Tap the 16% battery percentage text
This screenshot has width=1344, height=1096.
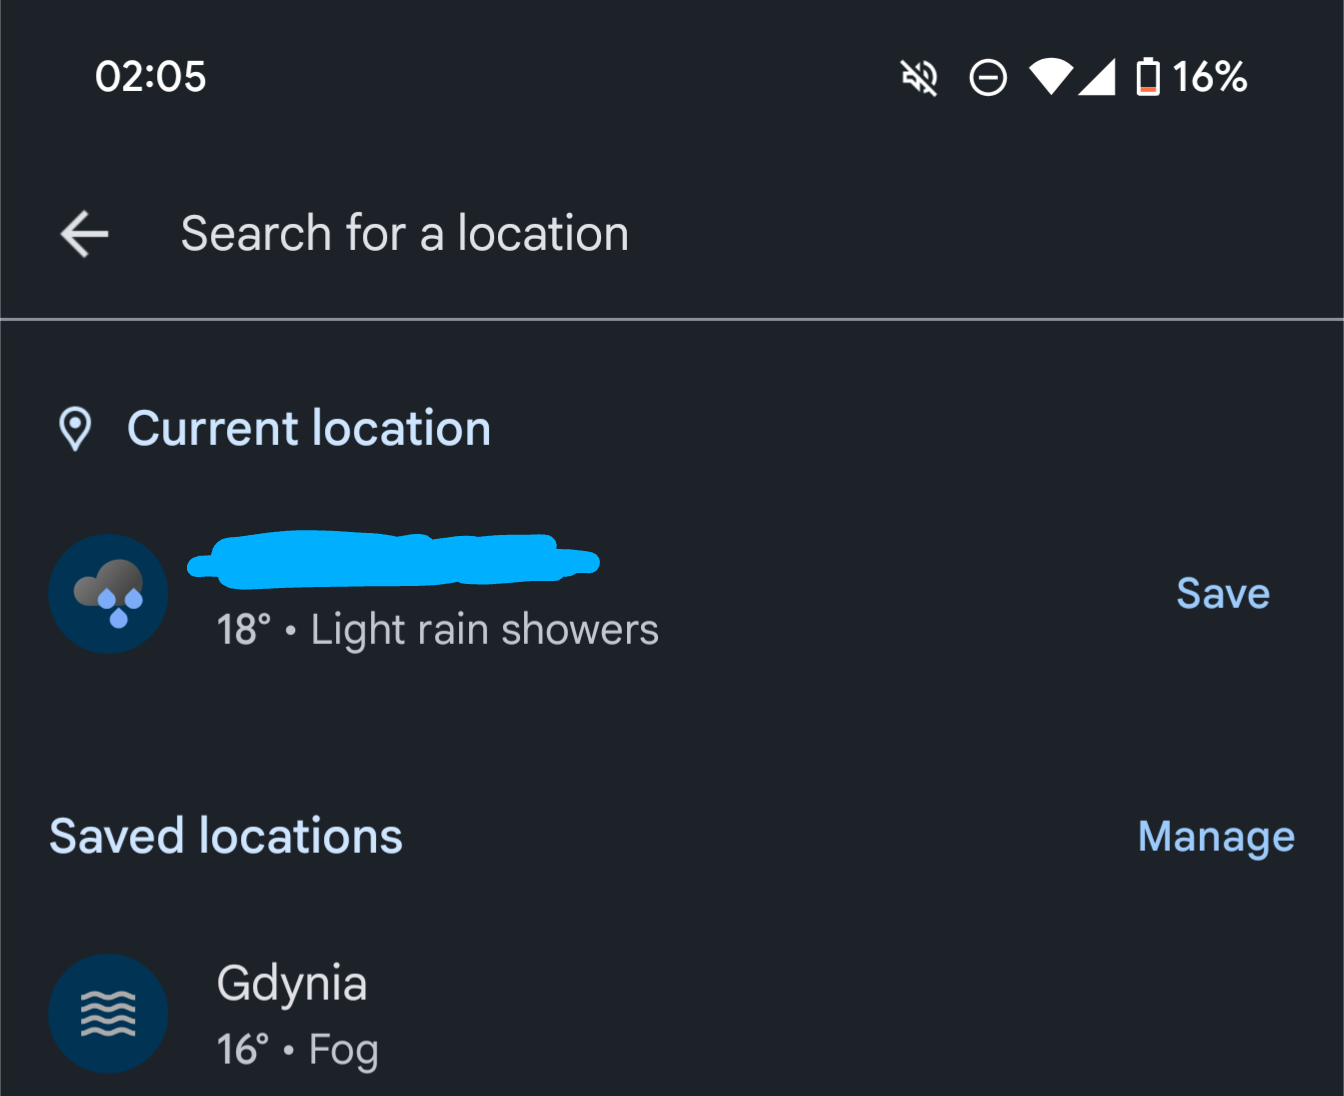[x=1210, y=77]
